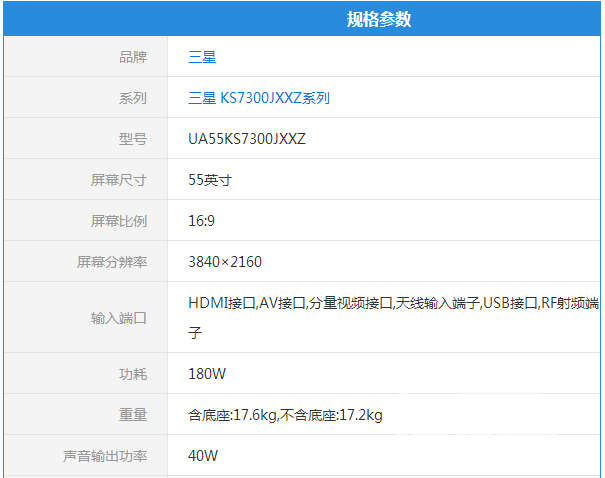605x478 pixels.
Task: Open the 三星 brand link
Action: point(202,57)
